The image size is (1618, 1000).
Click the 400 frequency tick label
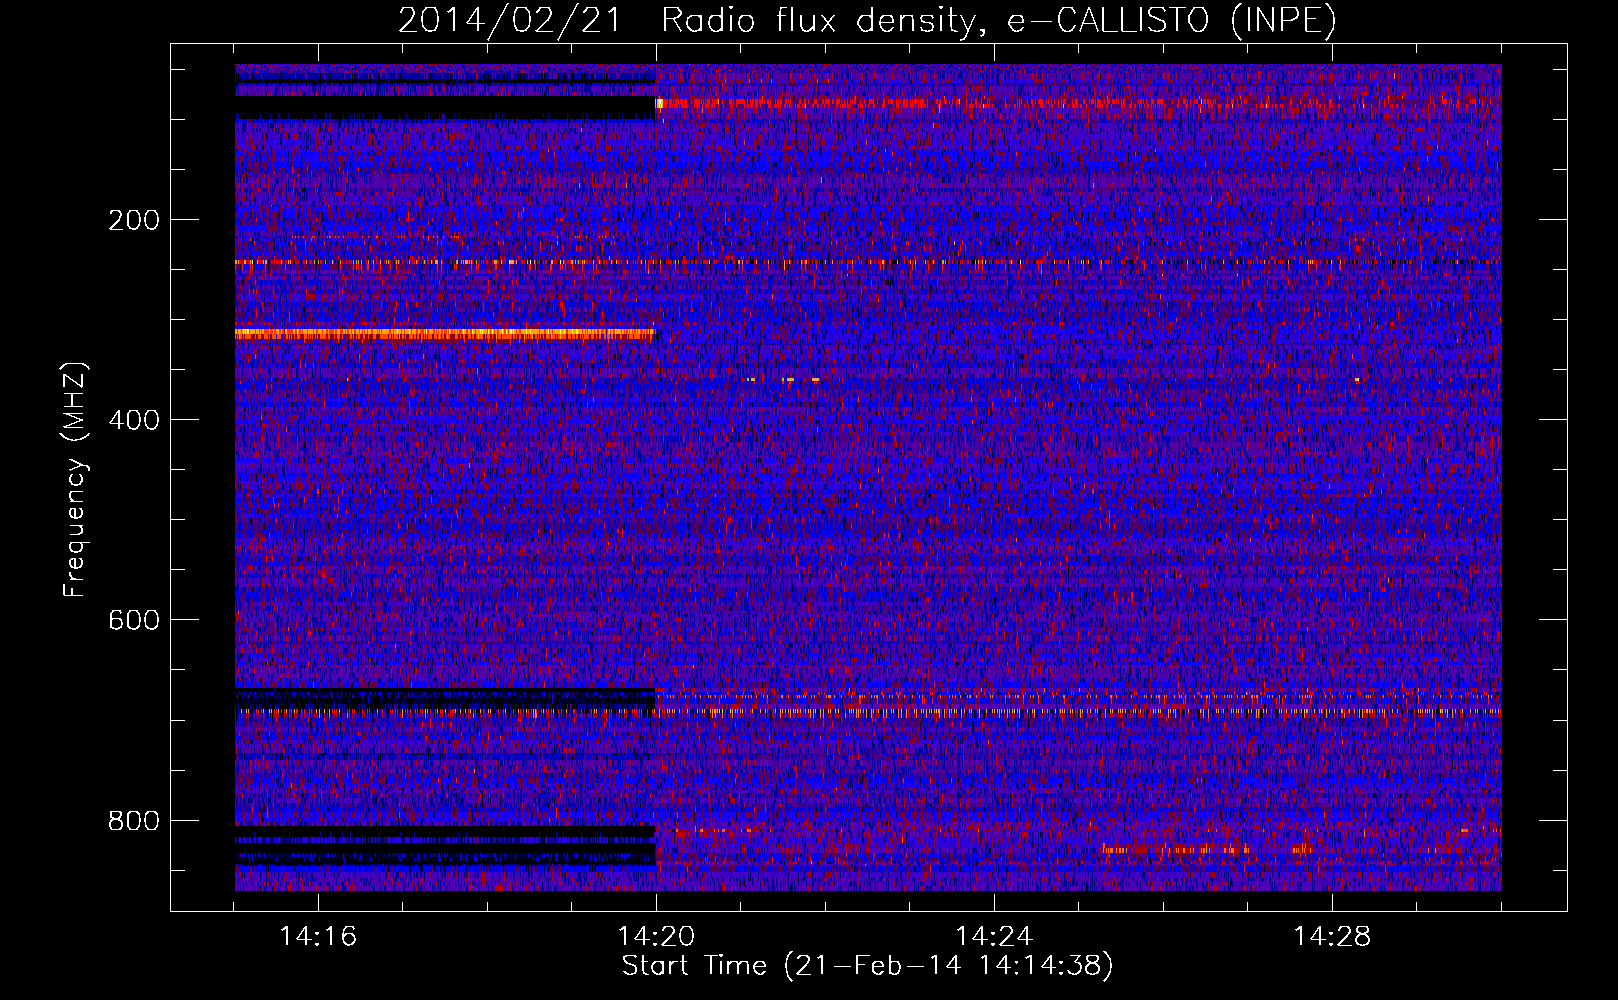[133, 420]
